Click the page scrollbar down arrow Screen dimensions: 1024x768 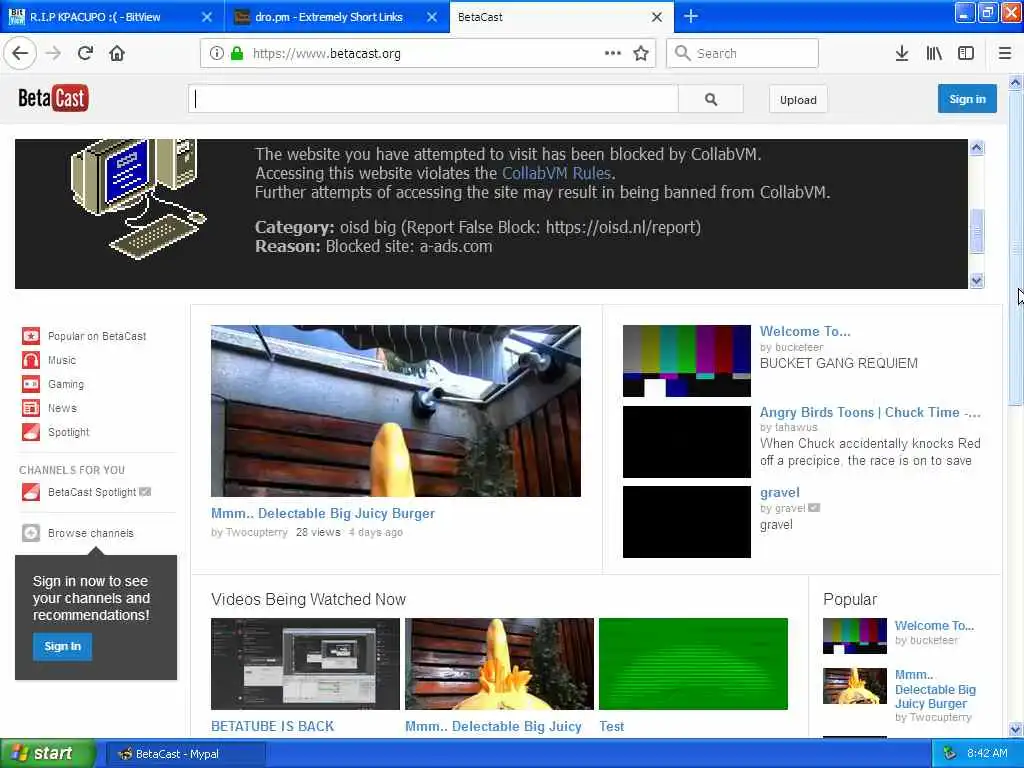tap(1016, 729)
